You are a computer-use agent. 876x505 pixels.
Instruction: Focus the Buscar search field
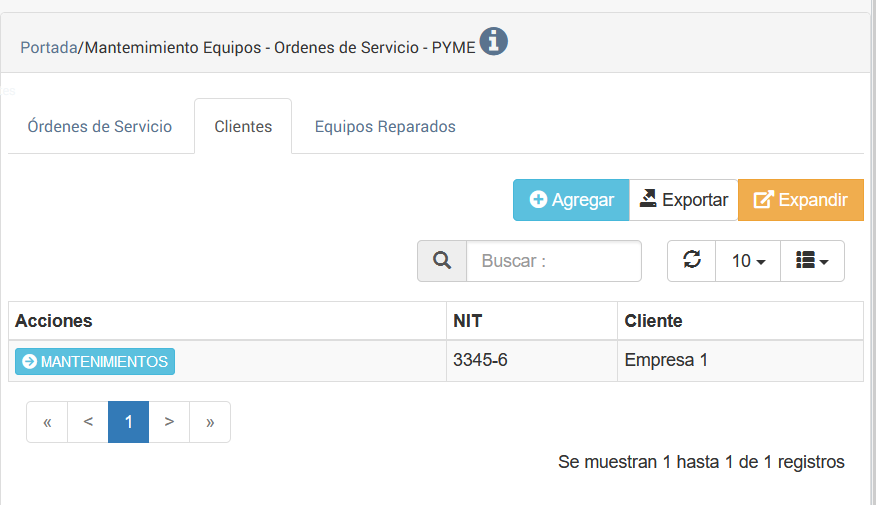pos(553,261)
